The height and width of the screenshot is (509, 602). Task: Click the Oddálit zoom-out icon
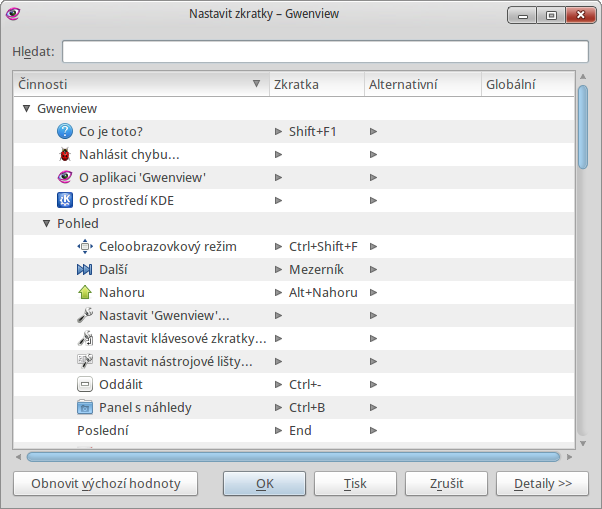click(86, 384)
